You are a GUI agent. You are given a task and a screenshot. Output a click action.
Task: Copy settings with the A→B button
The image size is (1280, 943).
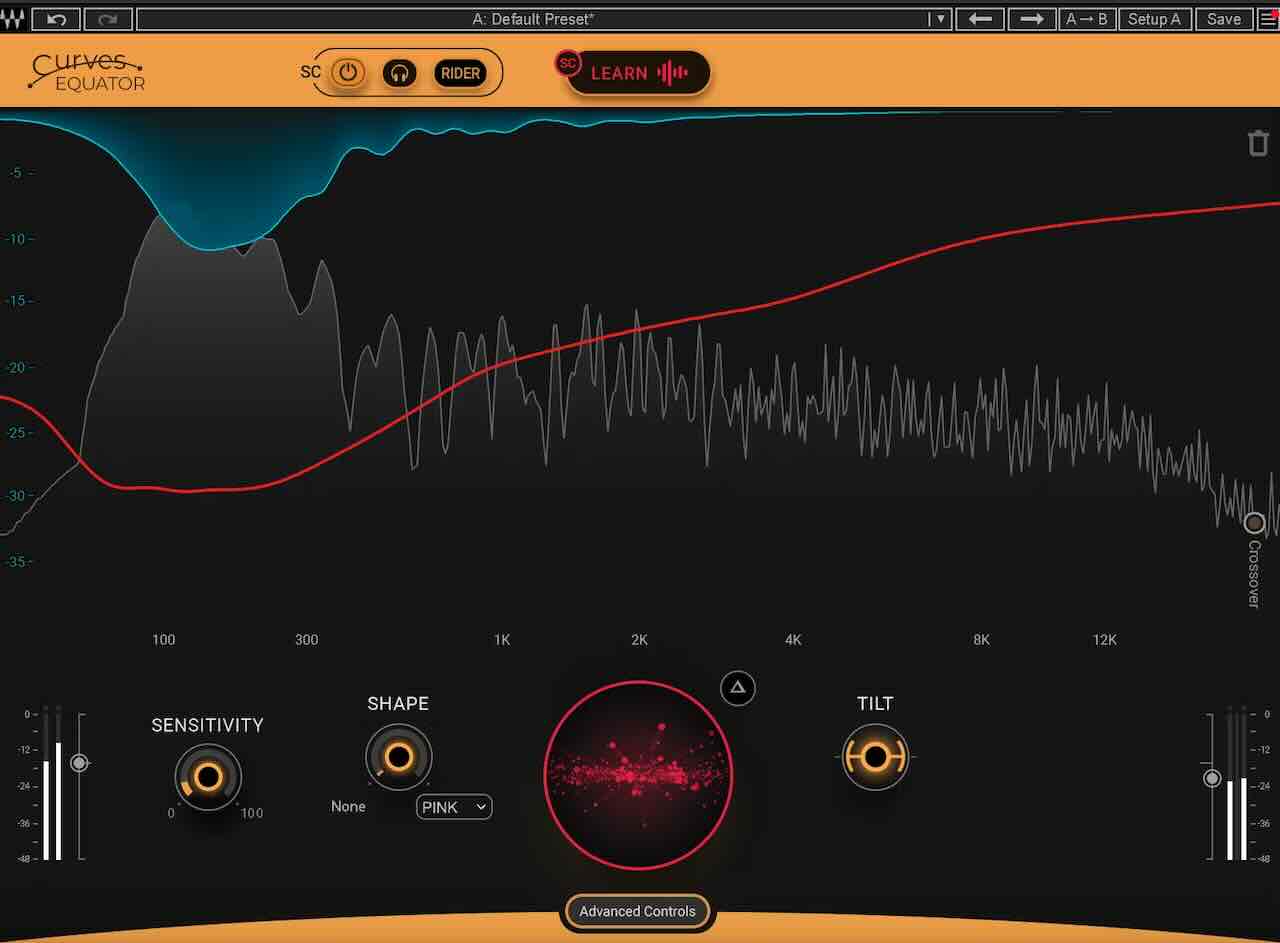point(1088,19)
